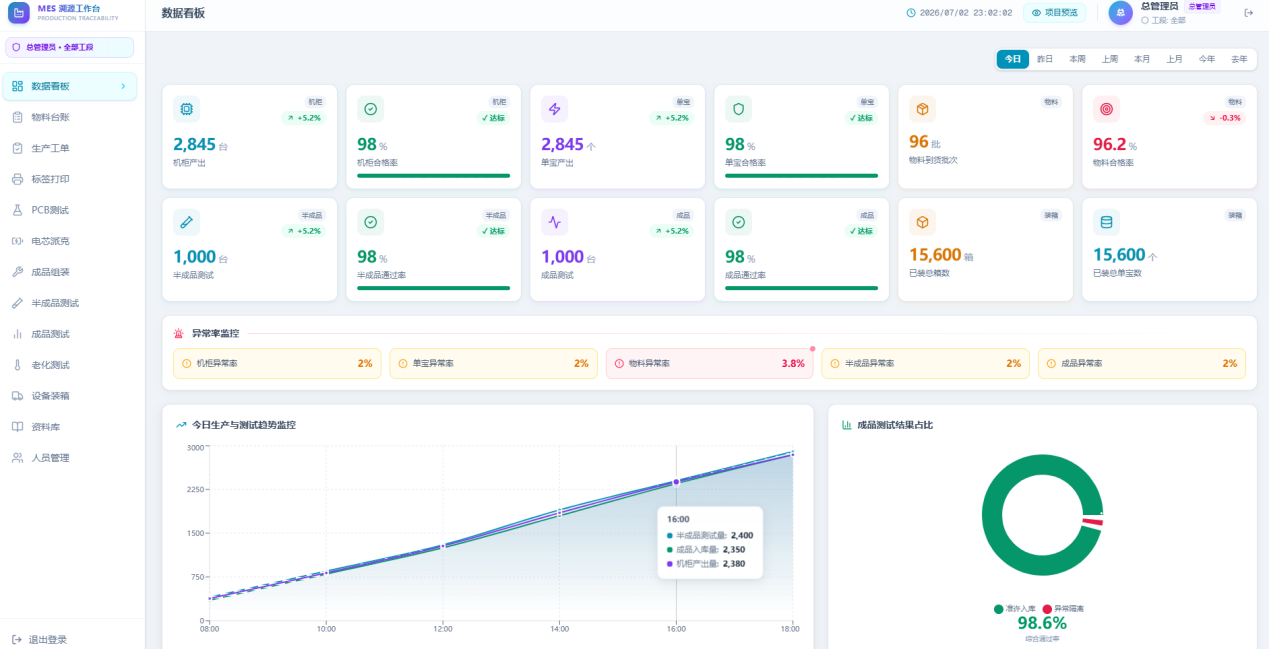The height and width of the screenshot is (649, 1269).
Task: Select the 成品组装 wrench icon
Action: point(17,272)
